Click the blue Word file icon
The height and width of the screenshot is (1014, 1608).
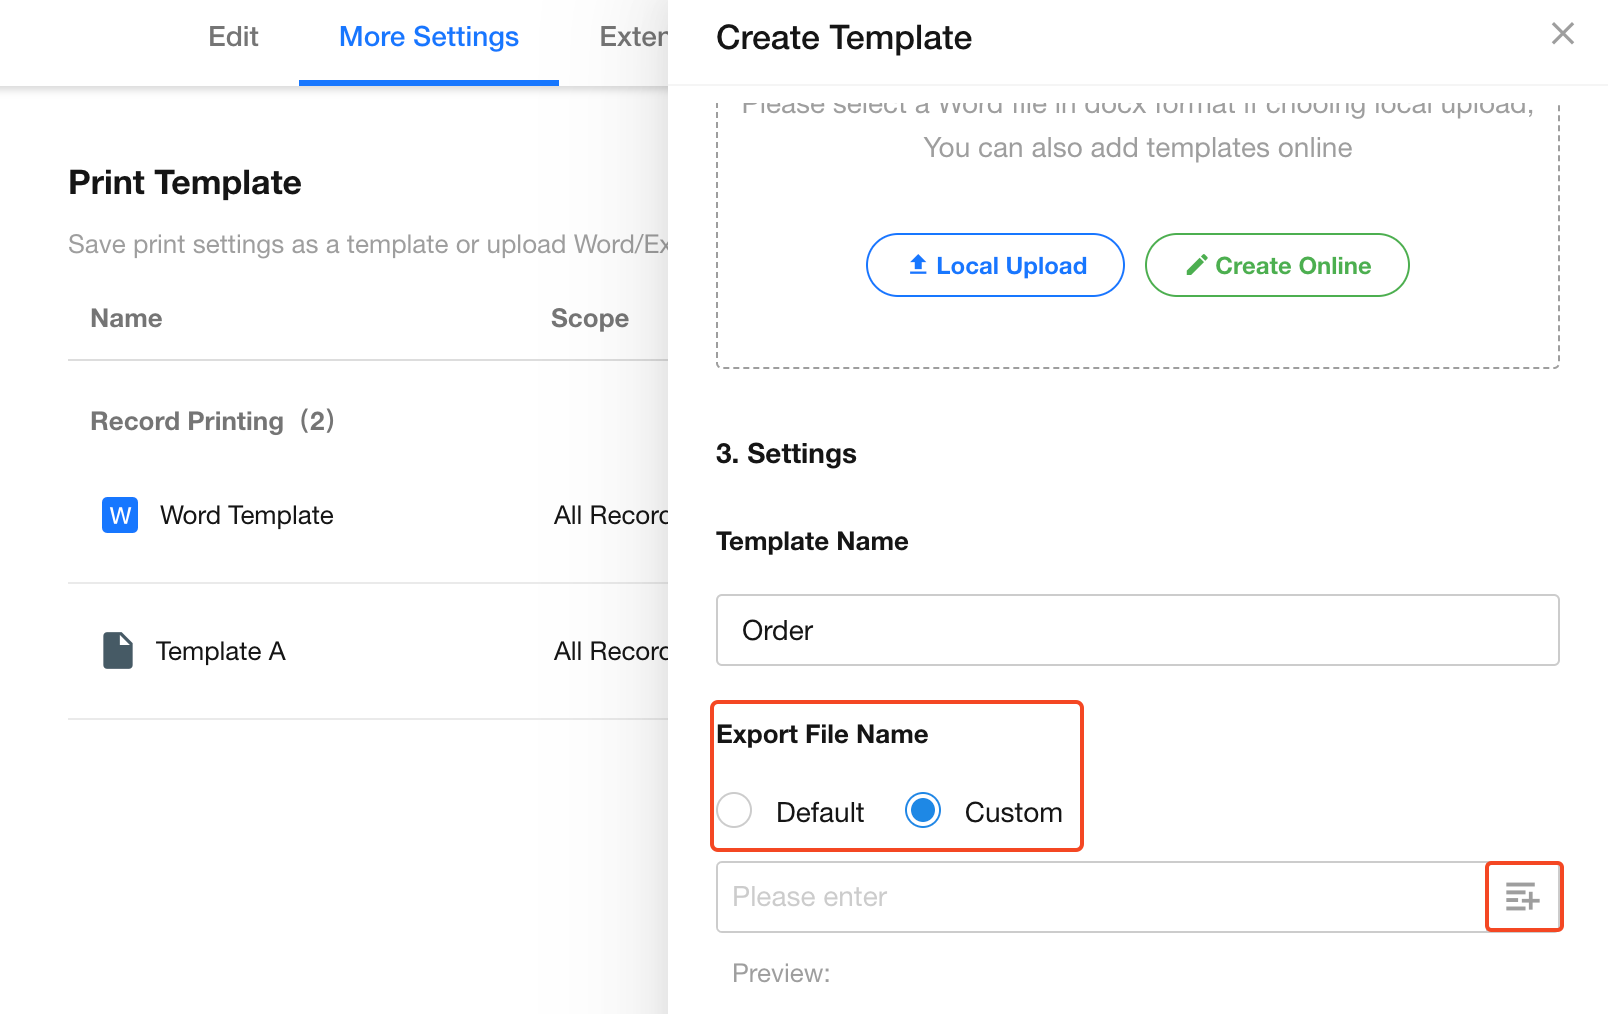coord(120,515)
